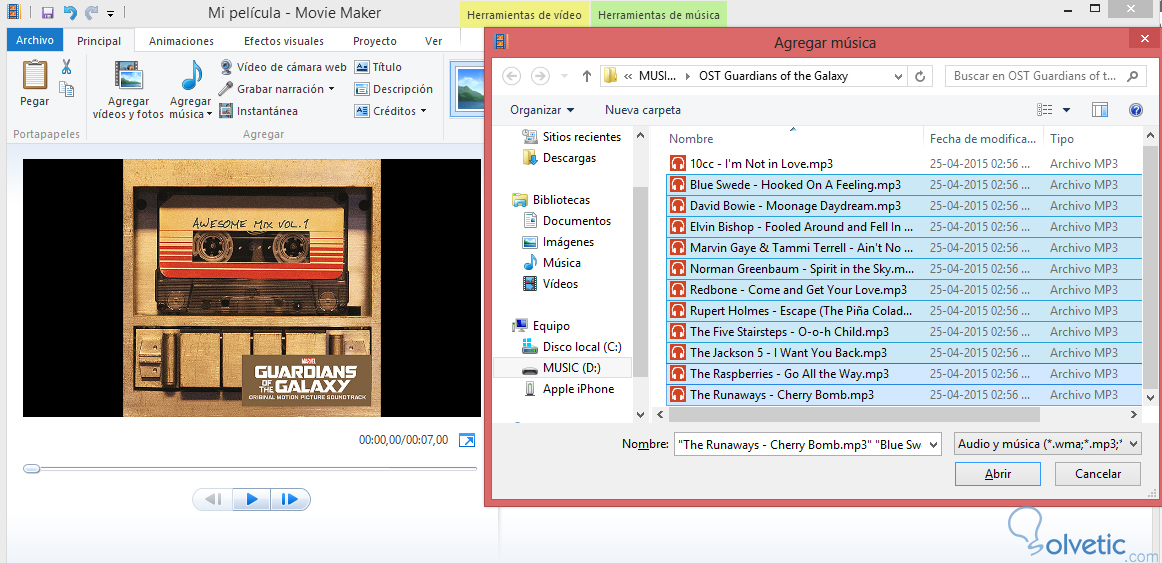Click the Cut scissors icon
Screen dimensions: 1162x563
[x=66, y=67]
